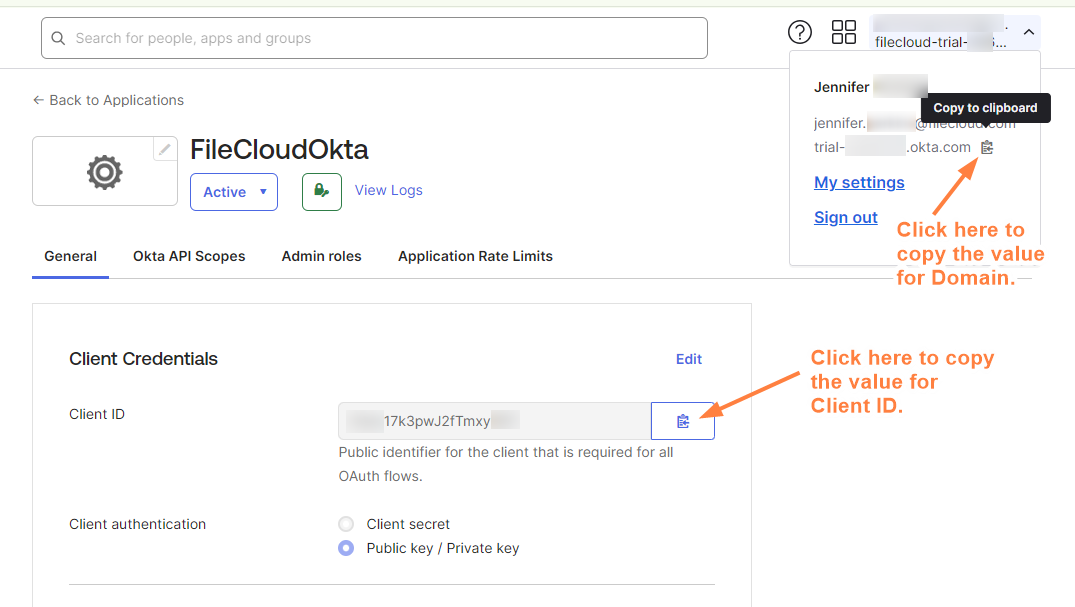
Task: Click the pencil icon to edit app logo
Action: pyautogui.click(x=165, y=149)
